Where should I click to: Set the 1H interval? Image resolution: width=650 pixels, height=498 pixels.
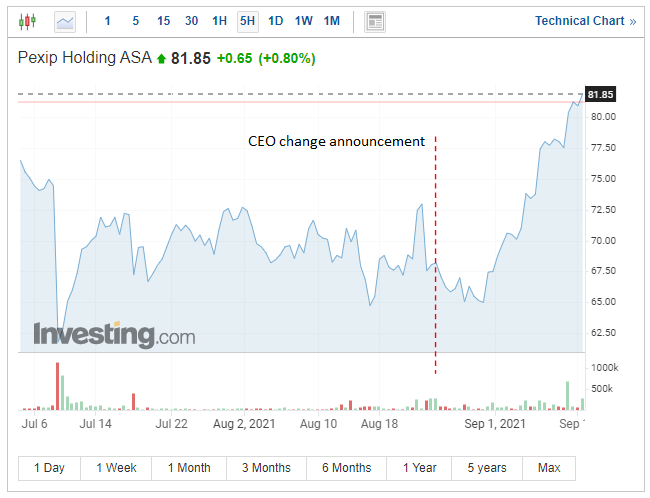click(x=219, y=21)
